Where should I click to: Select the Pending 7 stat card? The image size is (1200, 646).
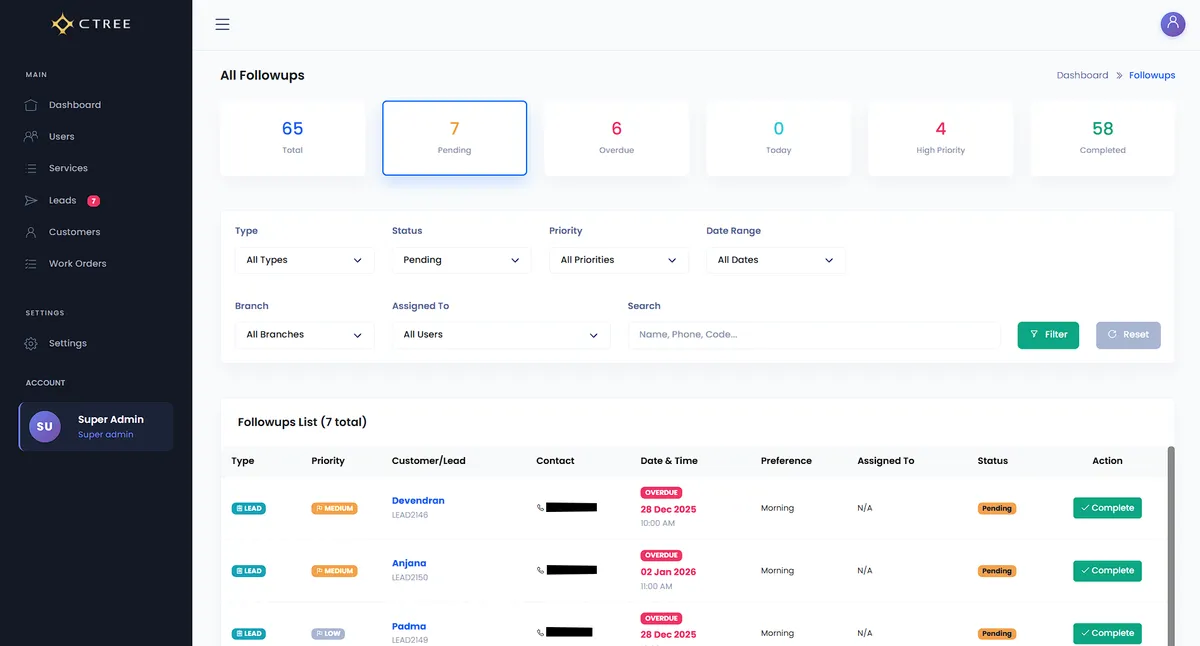[x=455, y=138]
